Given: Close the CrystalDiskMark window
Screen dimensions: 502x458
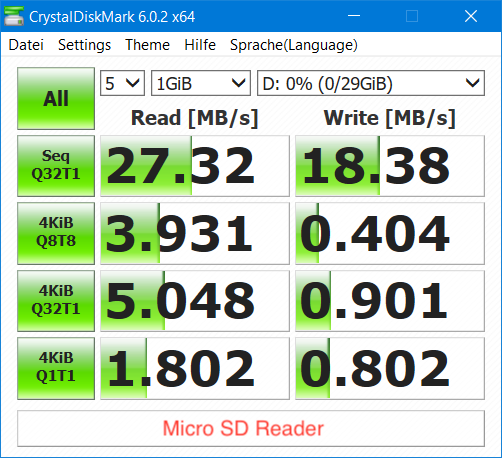Looking at the screenshot, I should (471, 16).
